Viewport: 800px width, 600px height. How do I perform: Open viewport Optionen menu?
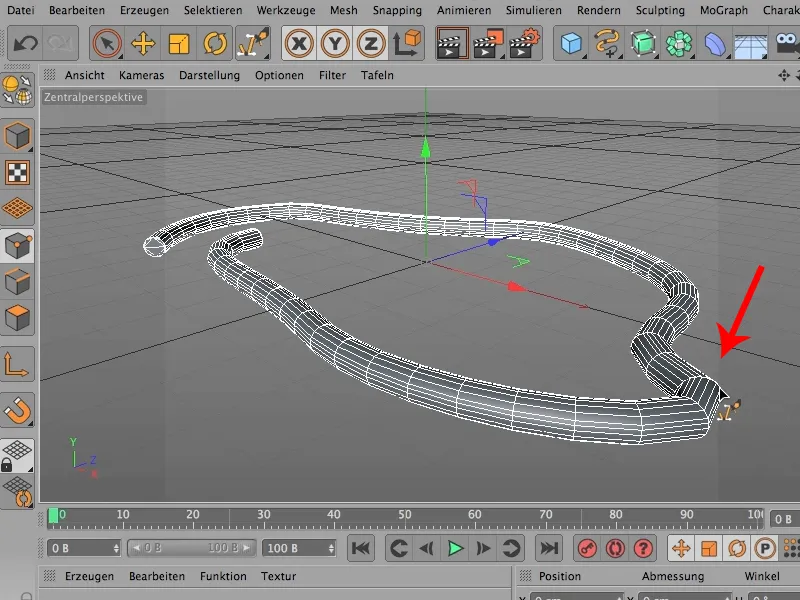coord(279,76)
